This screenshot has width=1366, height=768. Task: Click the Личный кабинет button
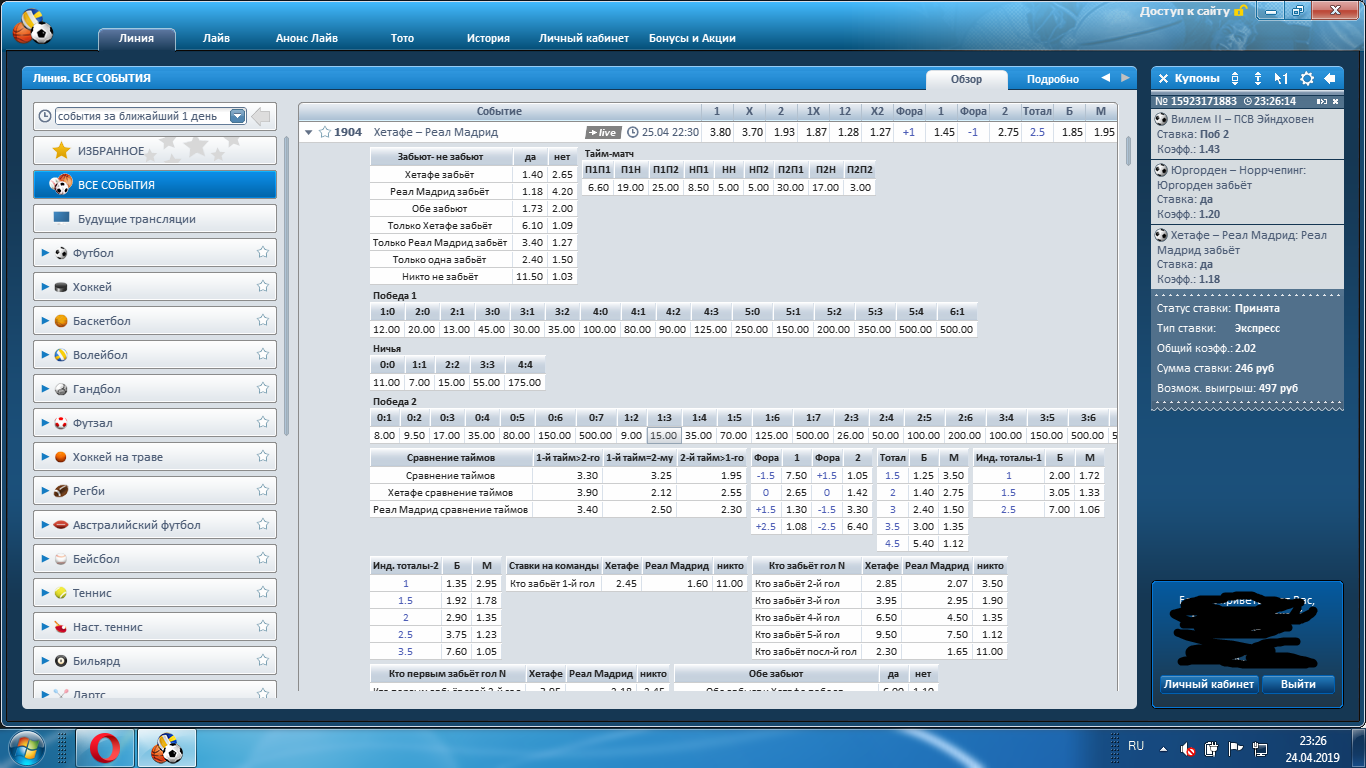pyautogui.click(x=1208, y=684)
